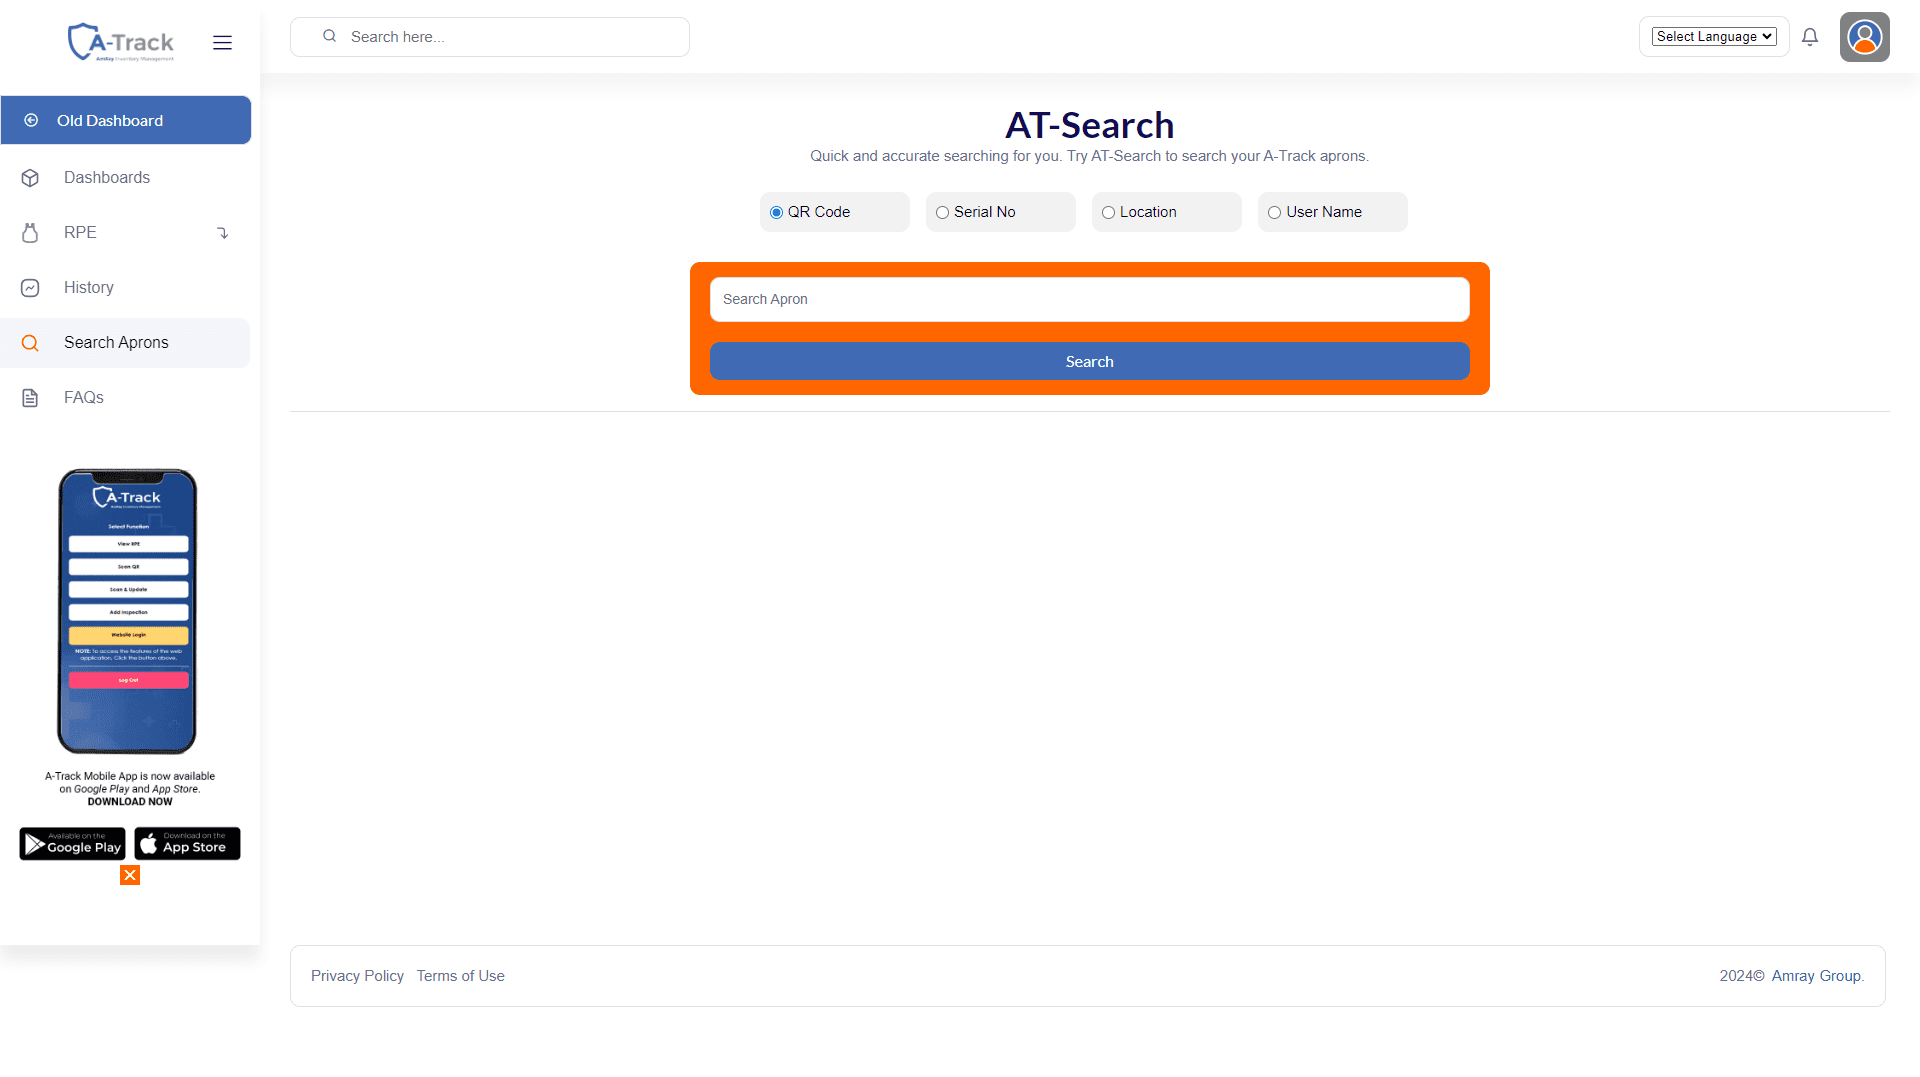
Task: Open the notifications bell
Action: click(1810, 37)
